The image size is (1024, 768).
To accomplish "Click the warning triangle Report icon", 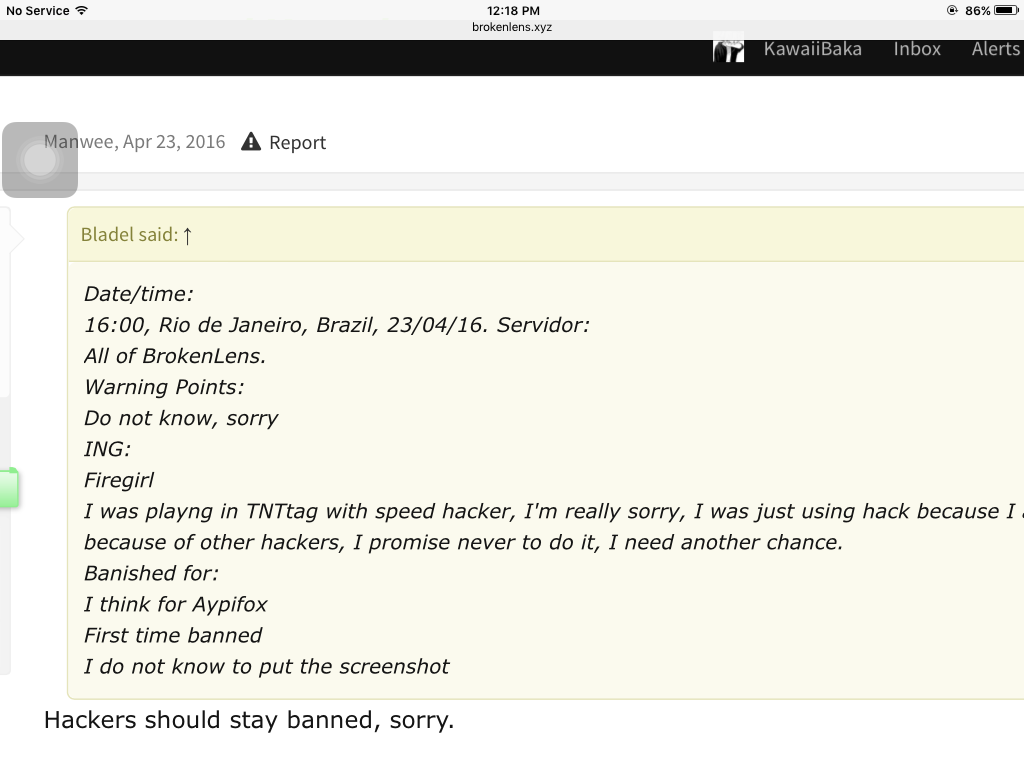I will point(251,142).
